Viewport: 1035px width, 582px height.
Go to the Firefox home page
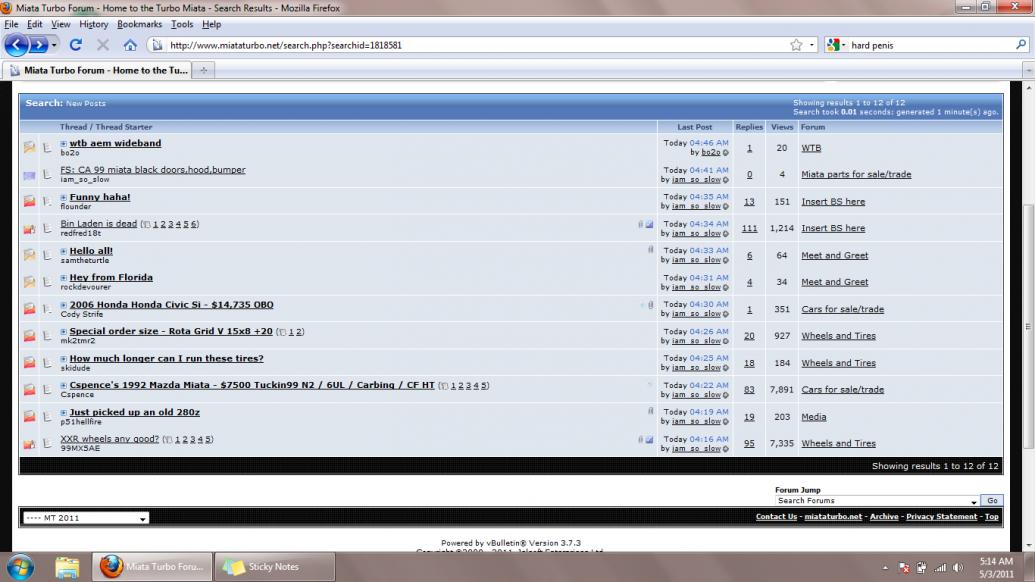point(130,45)
